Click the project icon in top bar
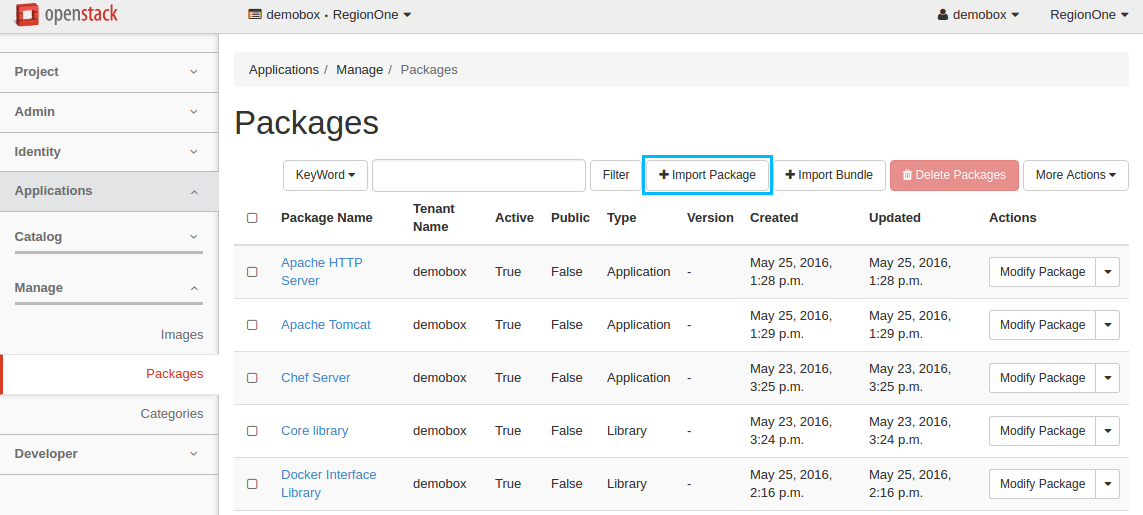Screen dimensions: 1143x515 coord(255,15)
